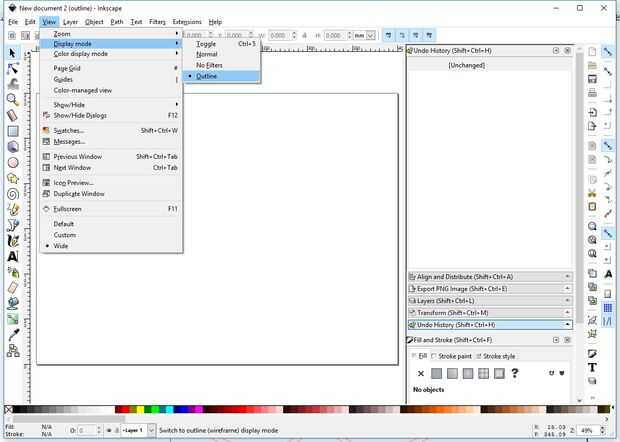Viewport: 620px width, 442px height.
Task: Toggle Page Grid visibility
Action: (111, 68)
